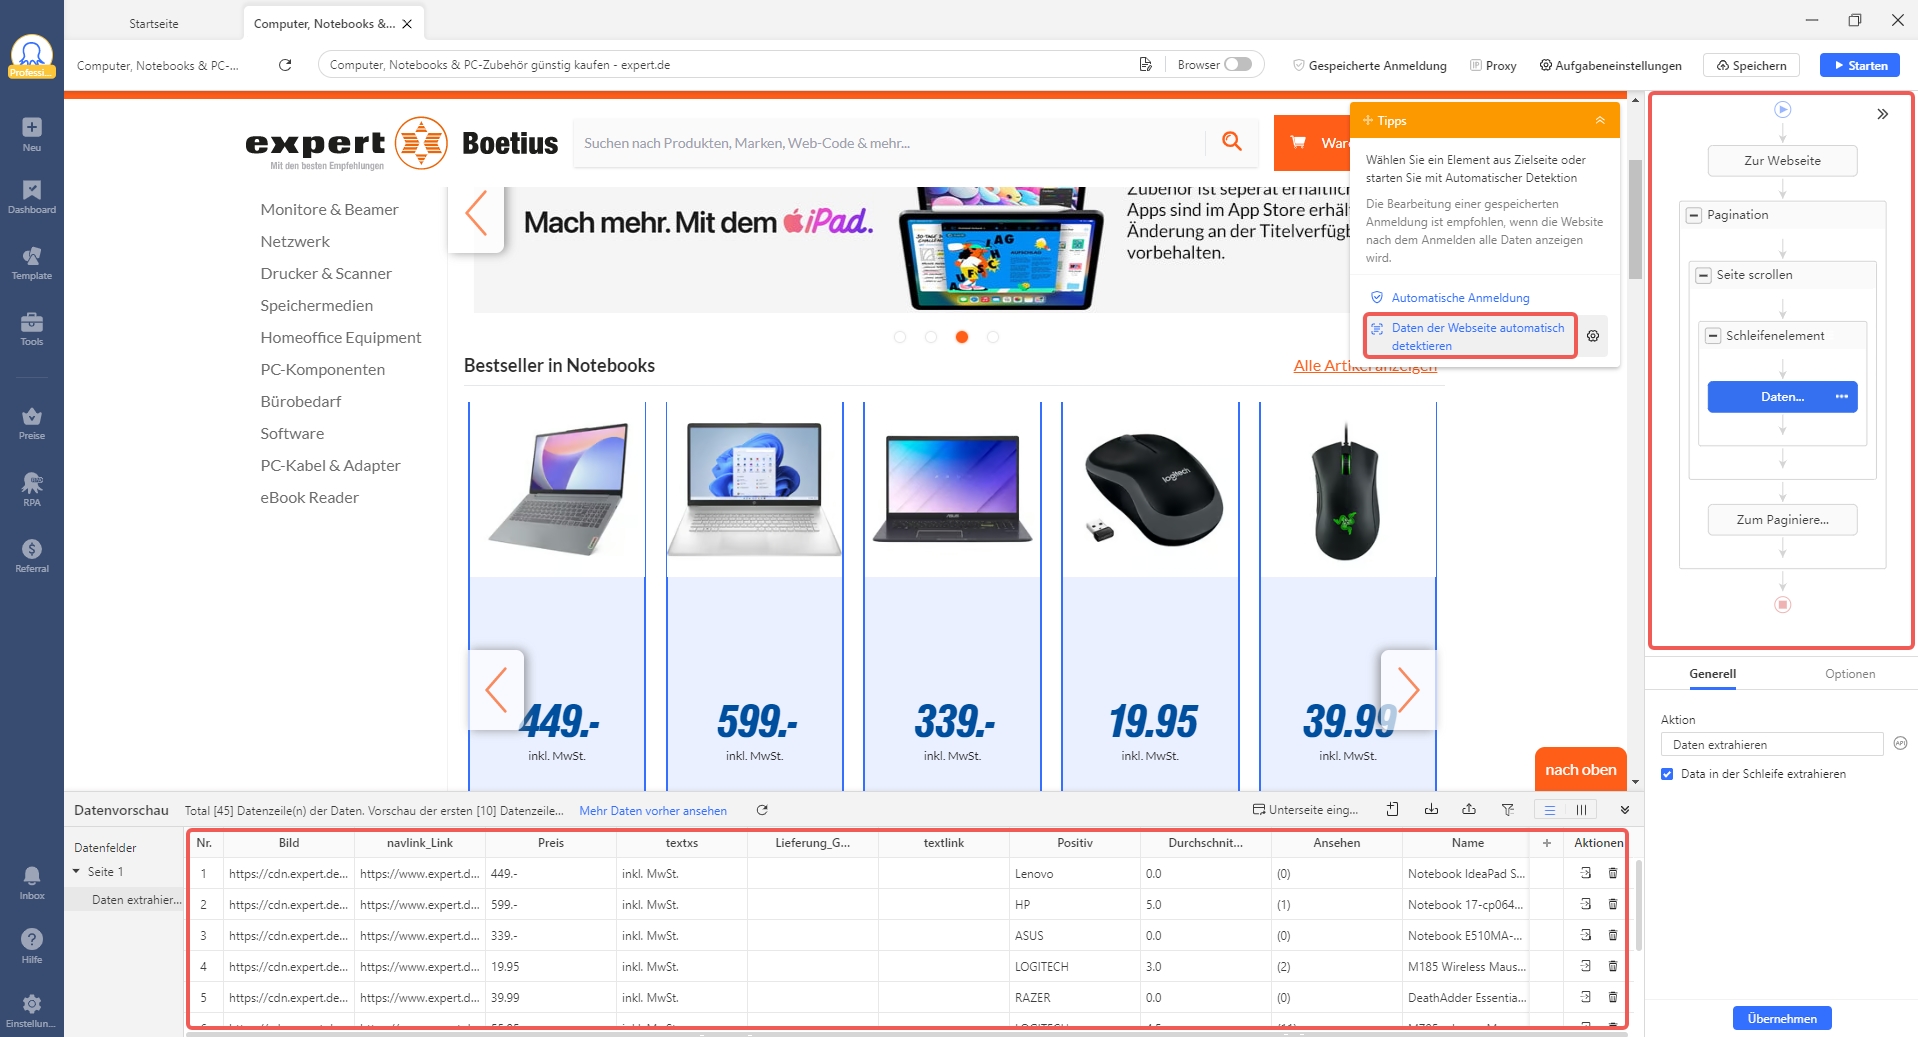This screenshot has width=1918, height=1037.
Task: Click the icon next to Daten extrahieren field
Action: point(1900,743)
